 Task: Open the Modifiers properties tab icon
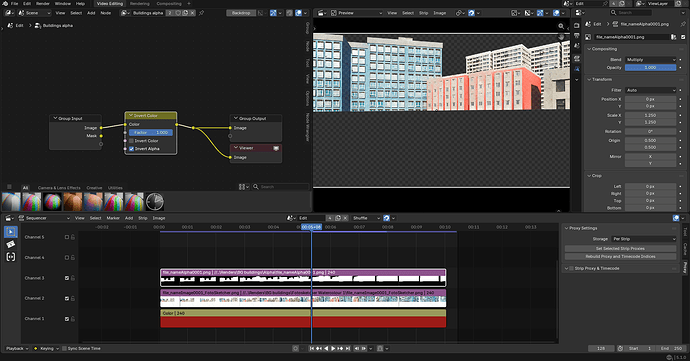click(576, 69)
